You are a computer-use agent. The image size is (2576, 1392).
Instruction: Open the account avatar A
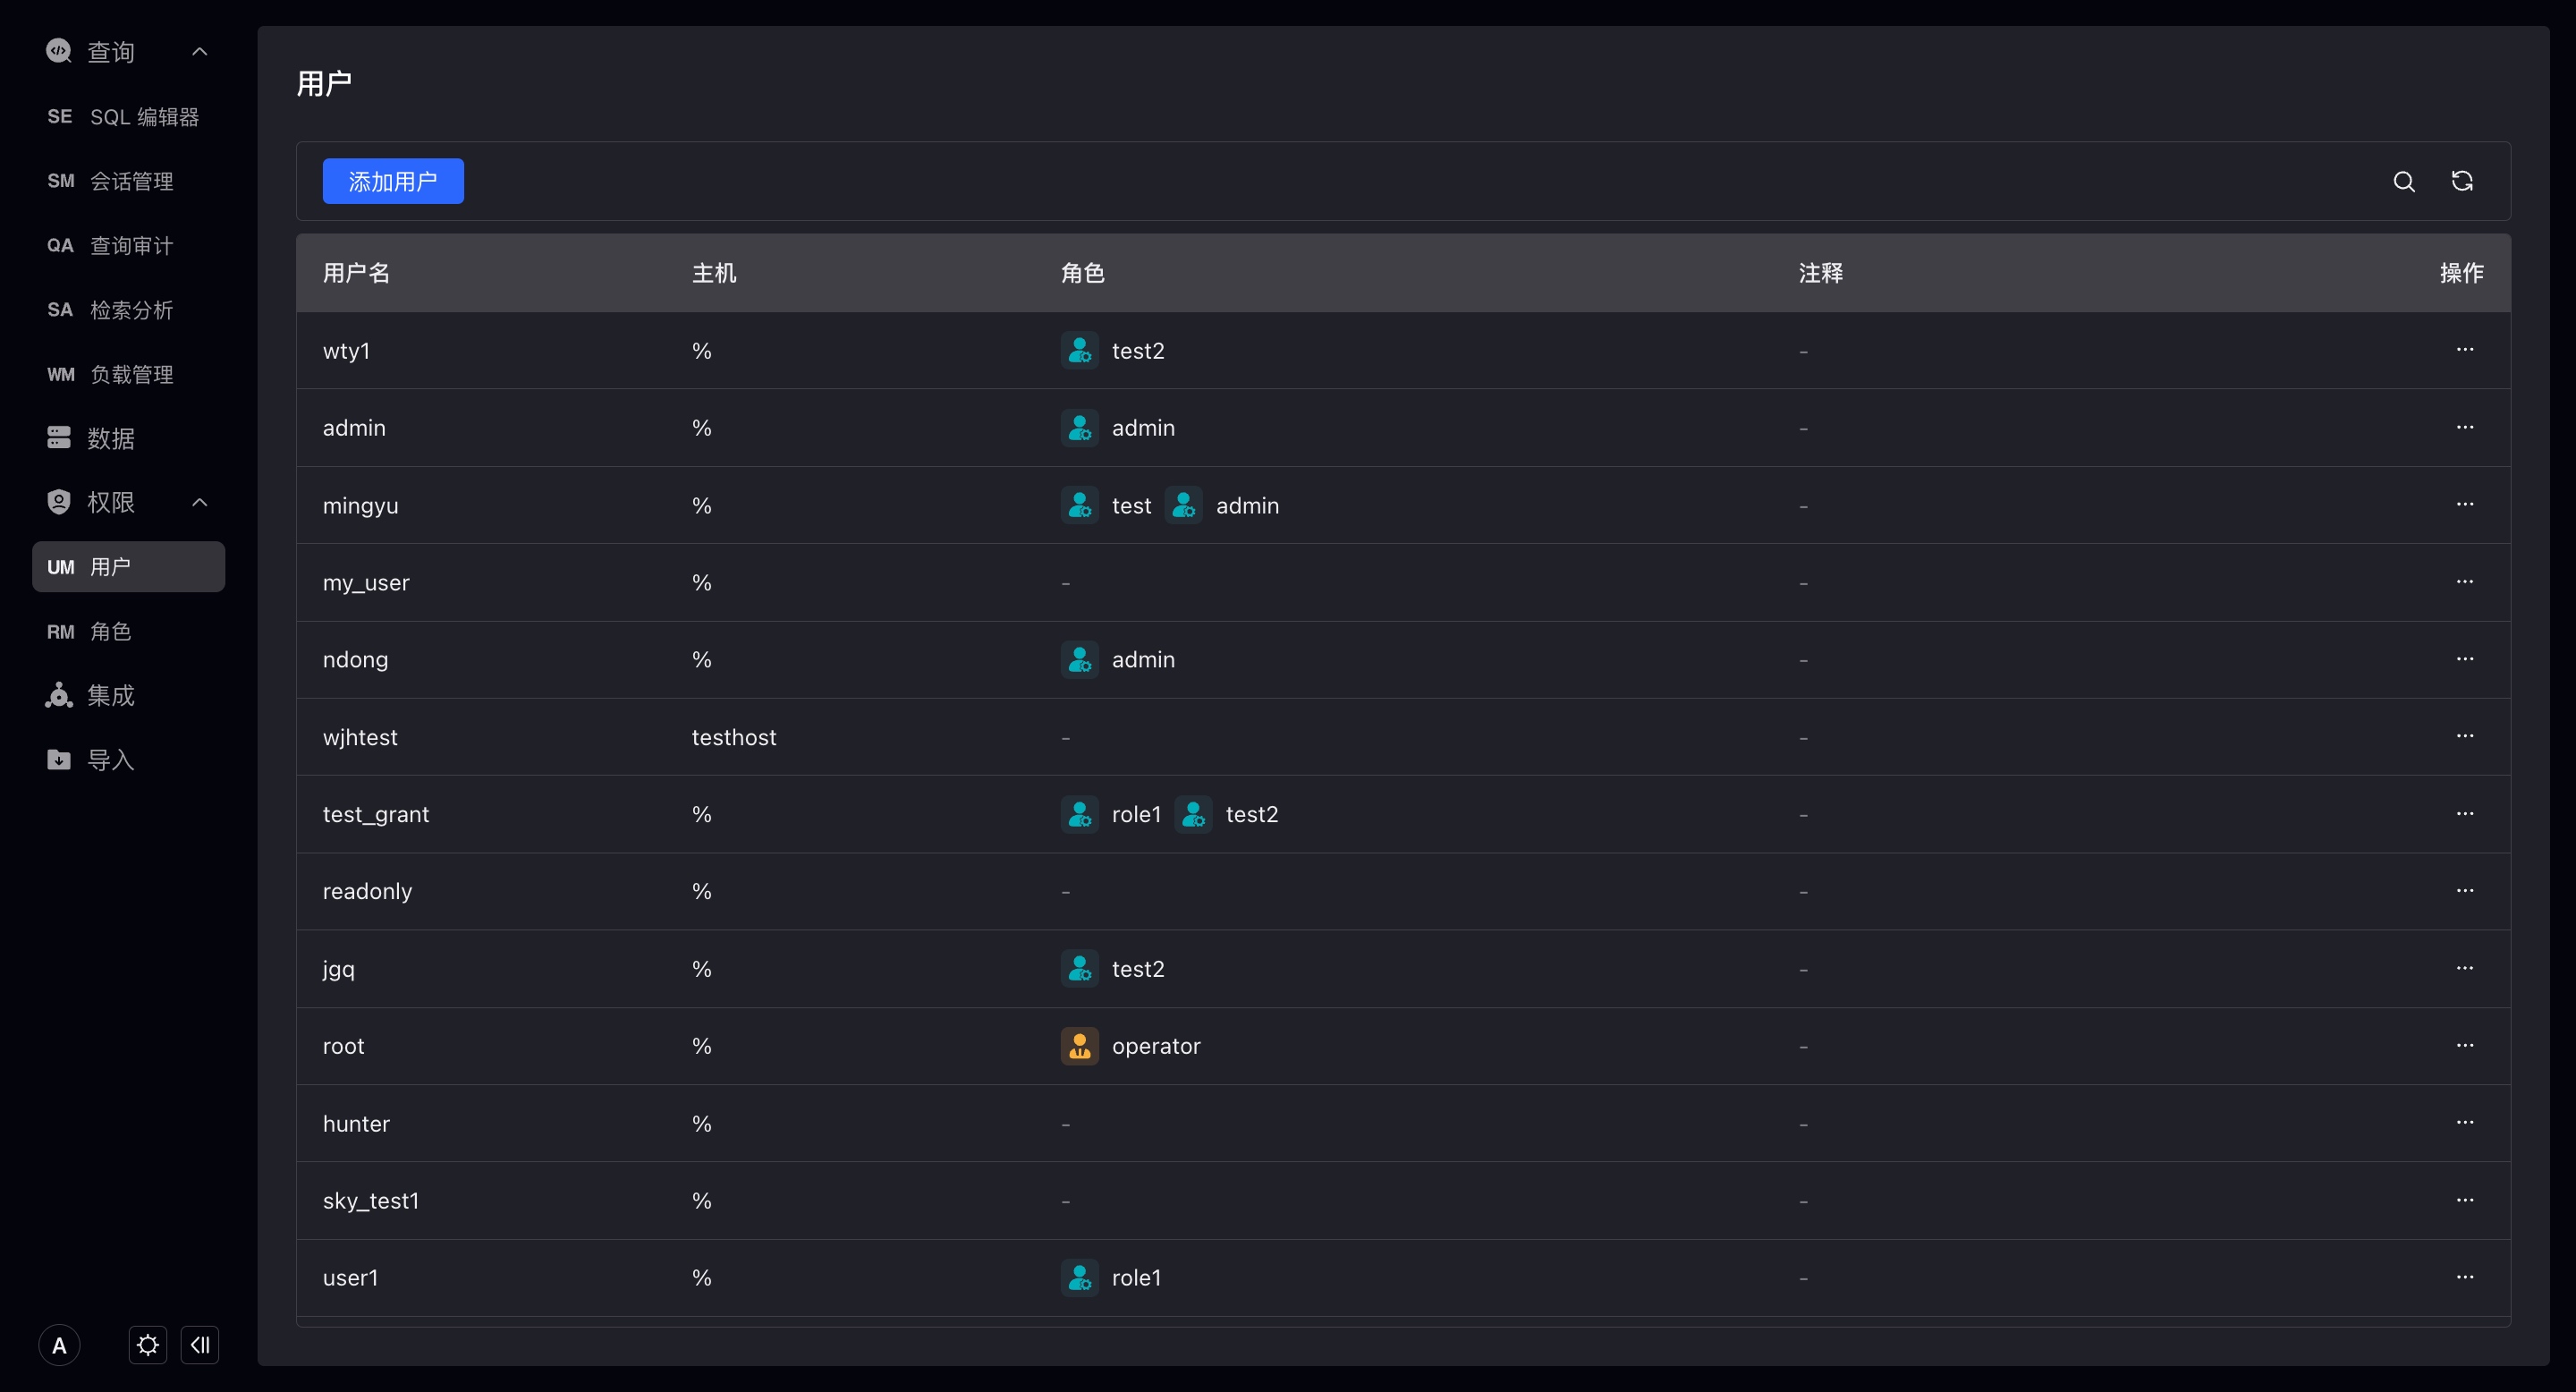59,1346
